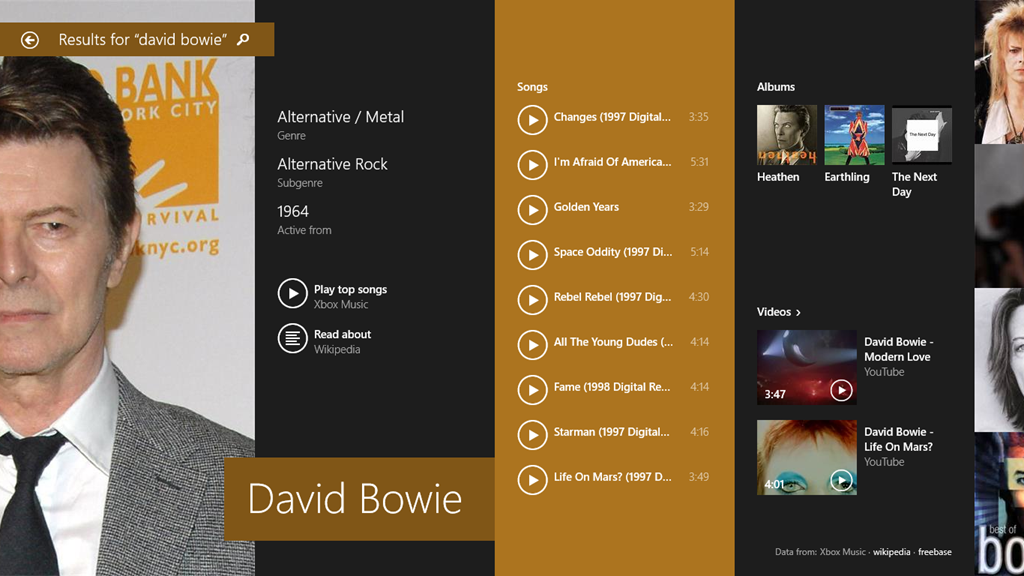Screen dimensions: 1024x576
Task: Play the Golden Years song
Action: 532,210
